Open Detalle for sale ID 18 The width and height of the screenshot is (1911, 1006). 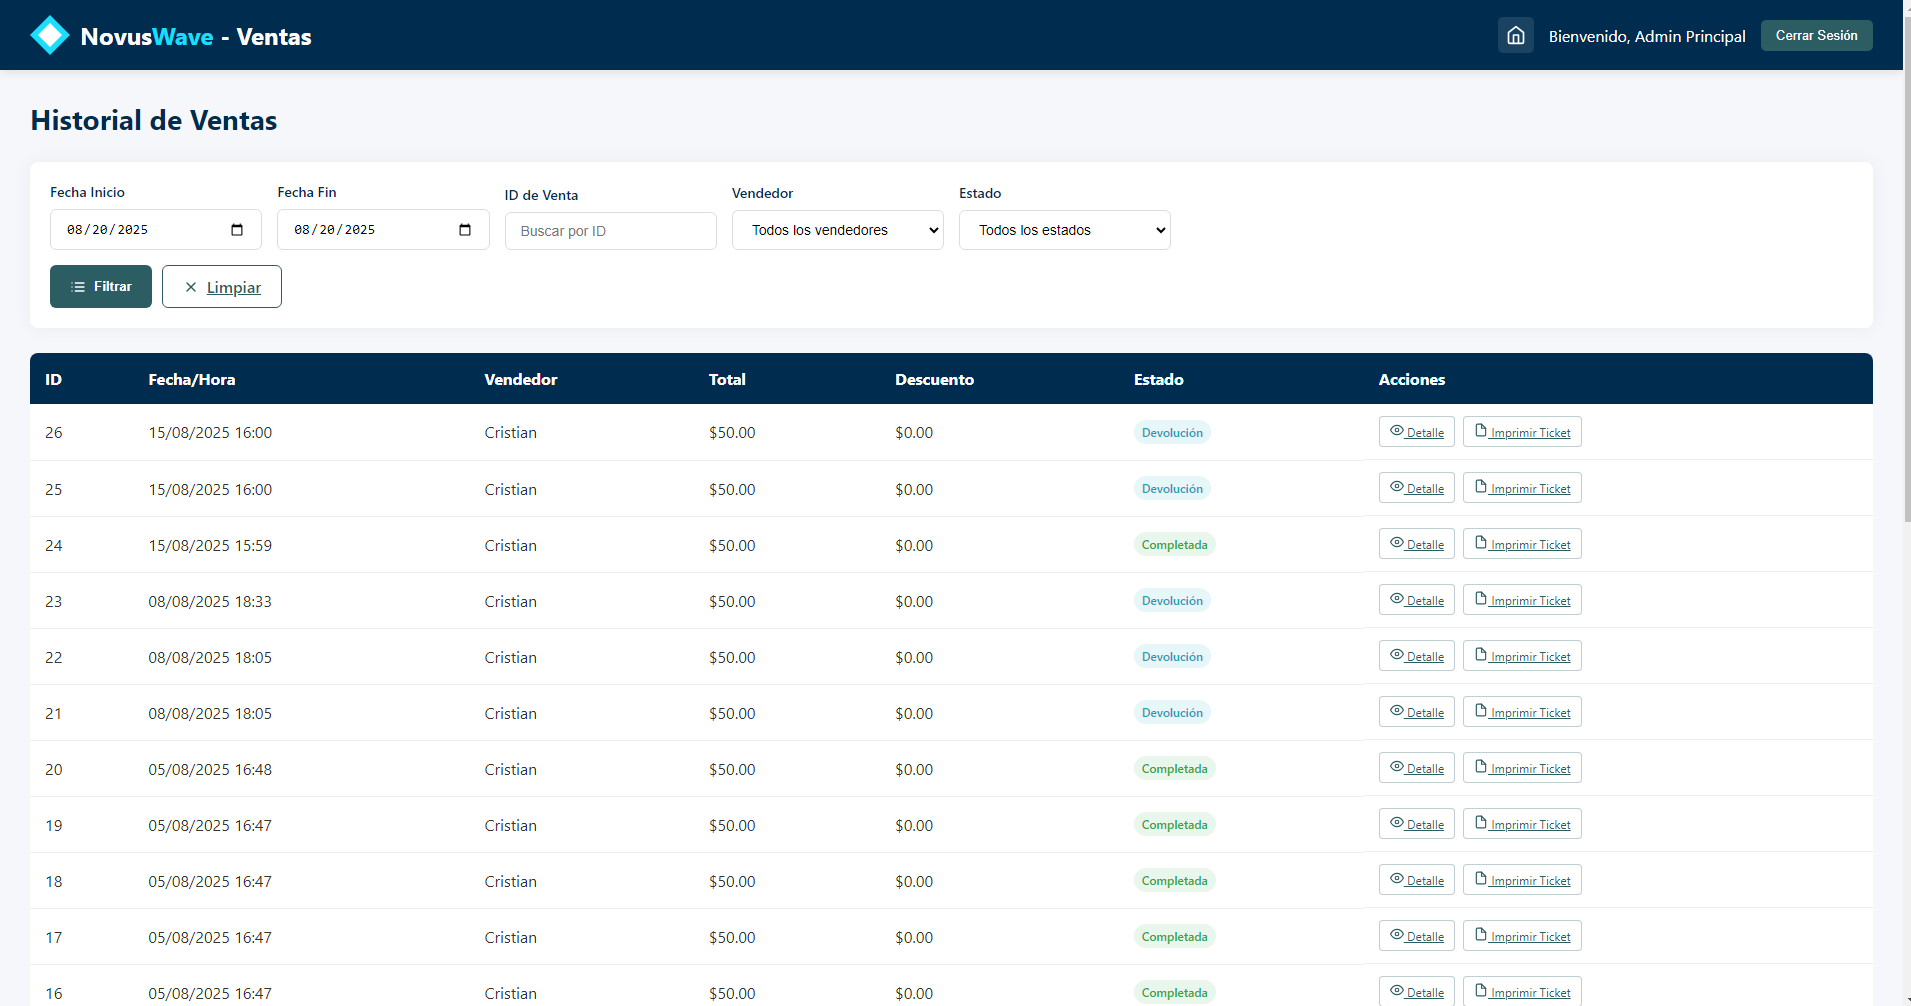[1416, 880]
